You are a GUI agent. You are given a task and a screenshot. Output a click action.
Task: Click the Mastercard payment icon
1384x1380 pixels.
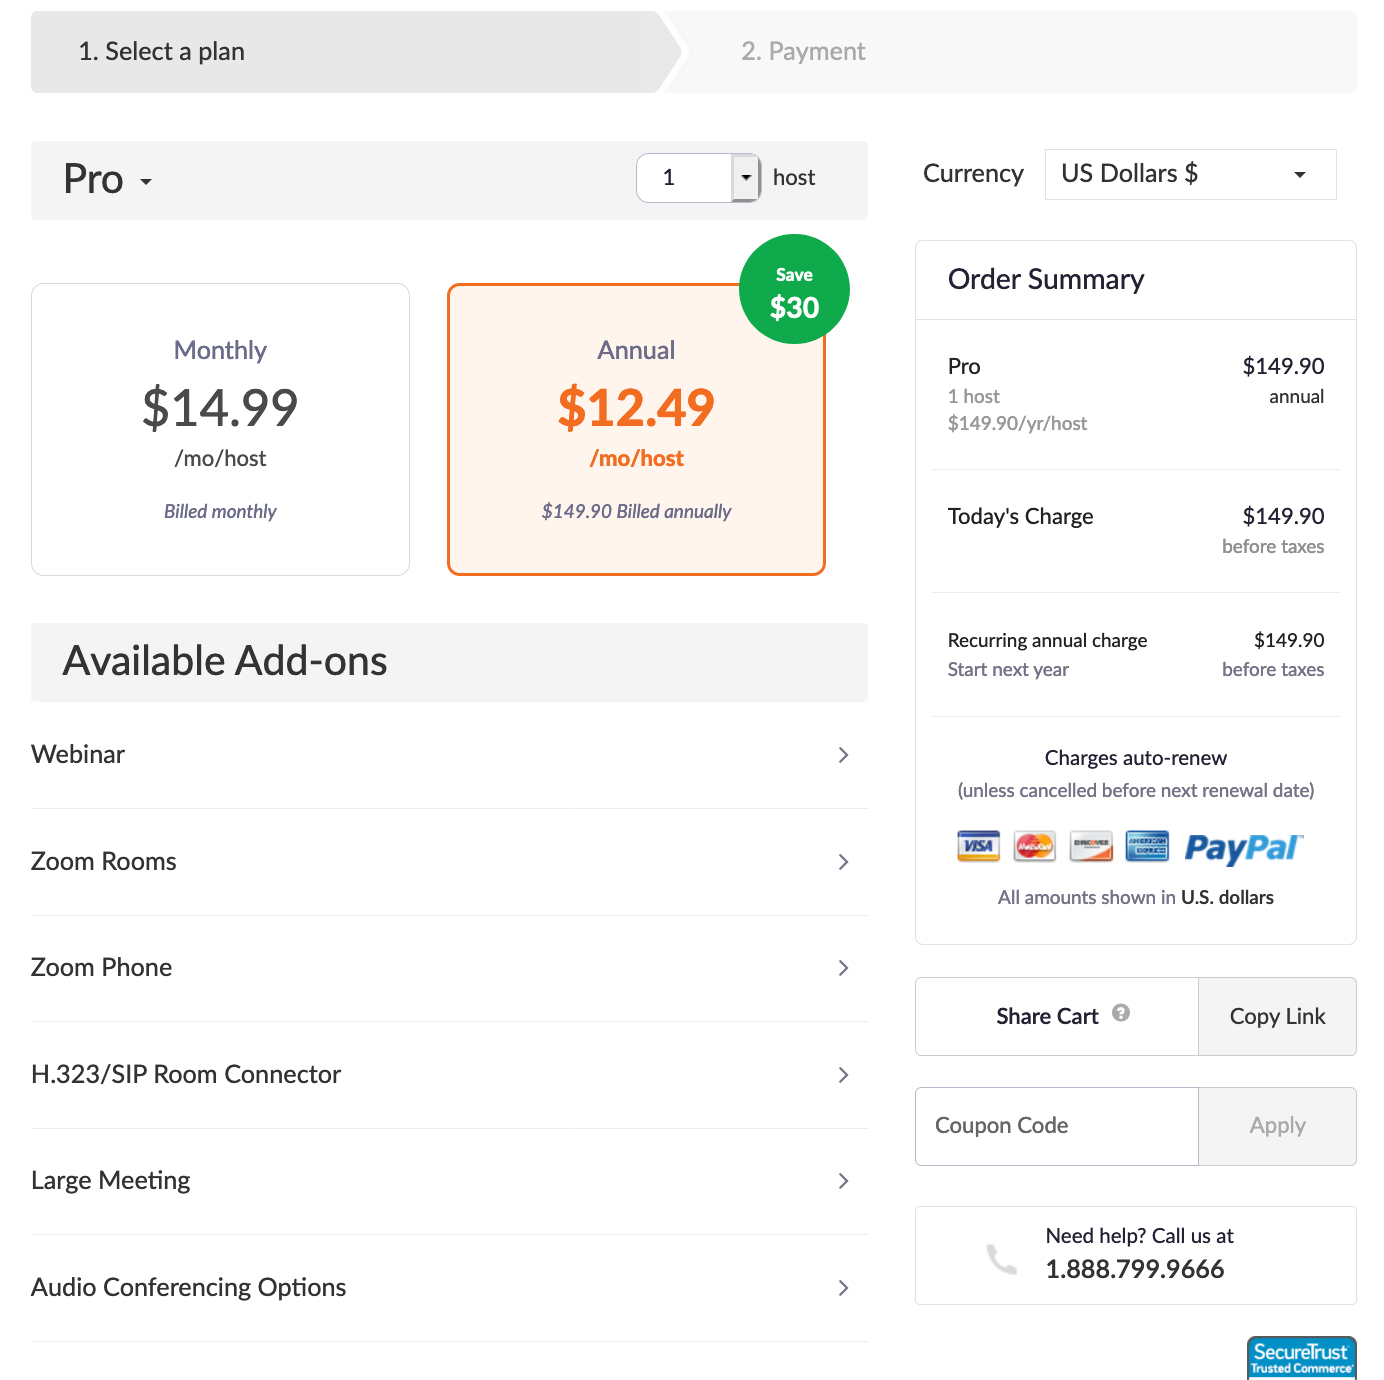1034,846
